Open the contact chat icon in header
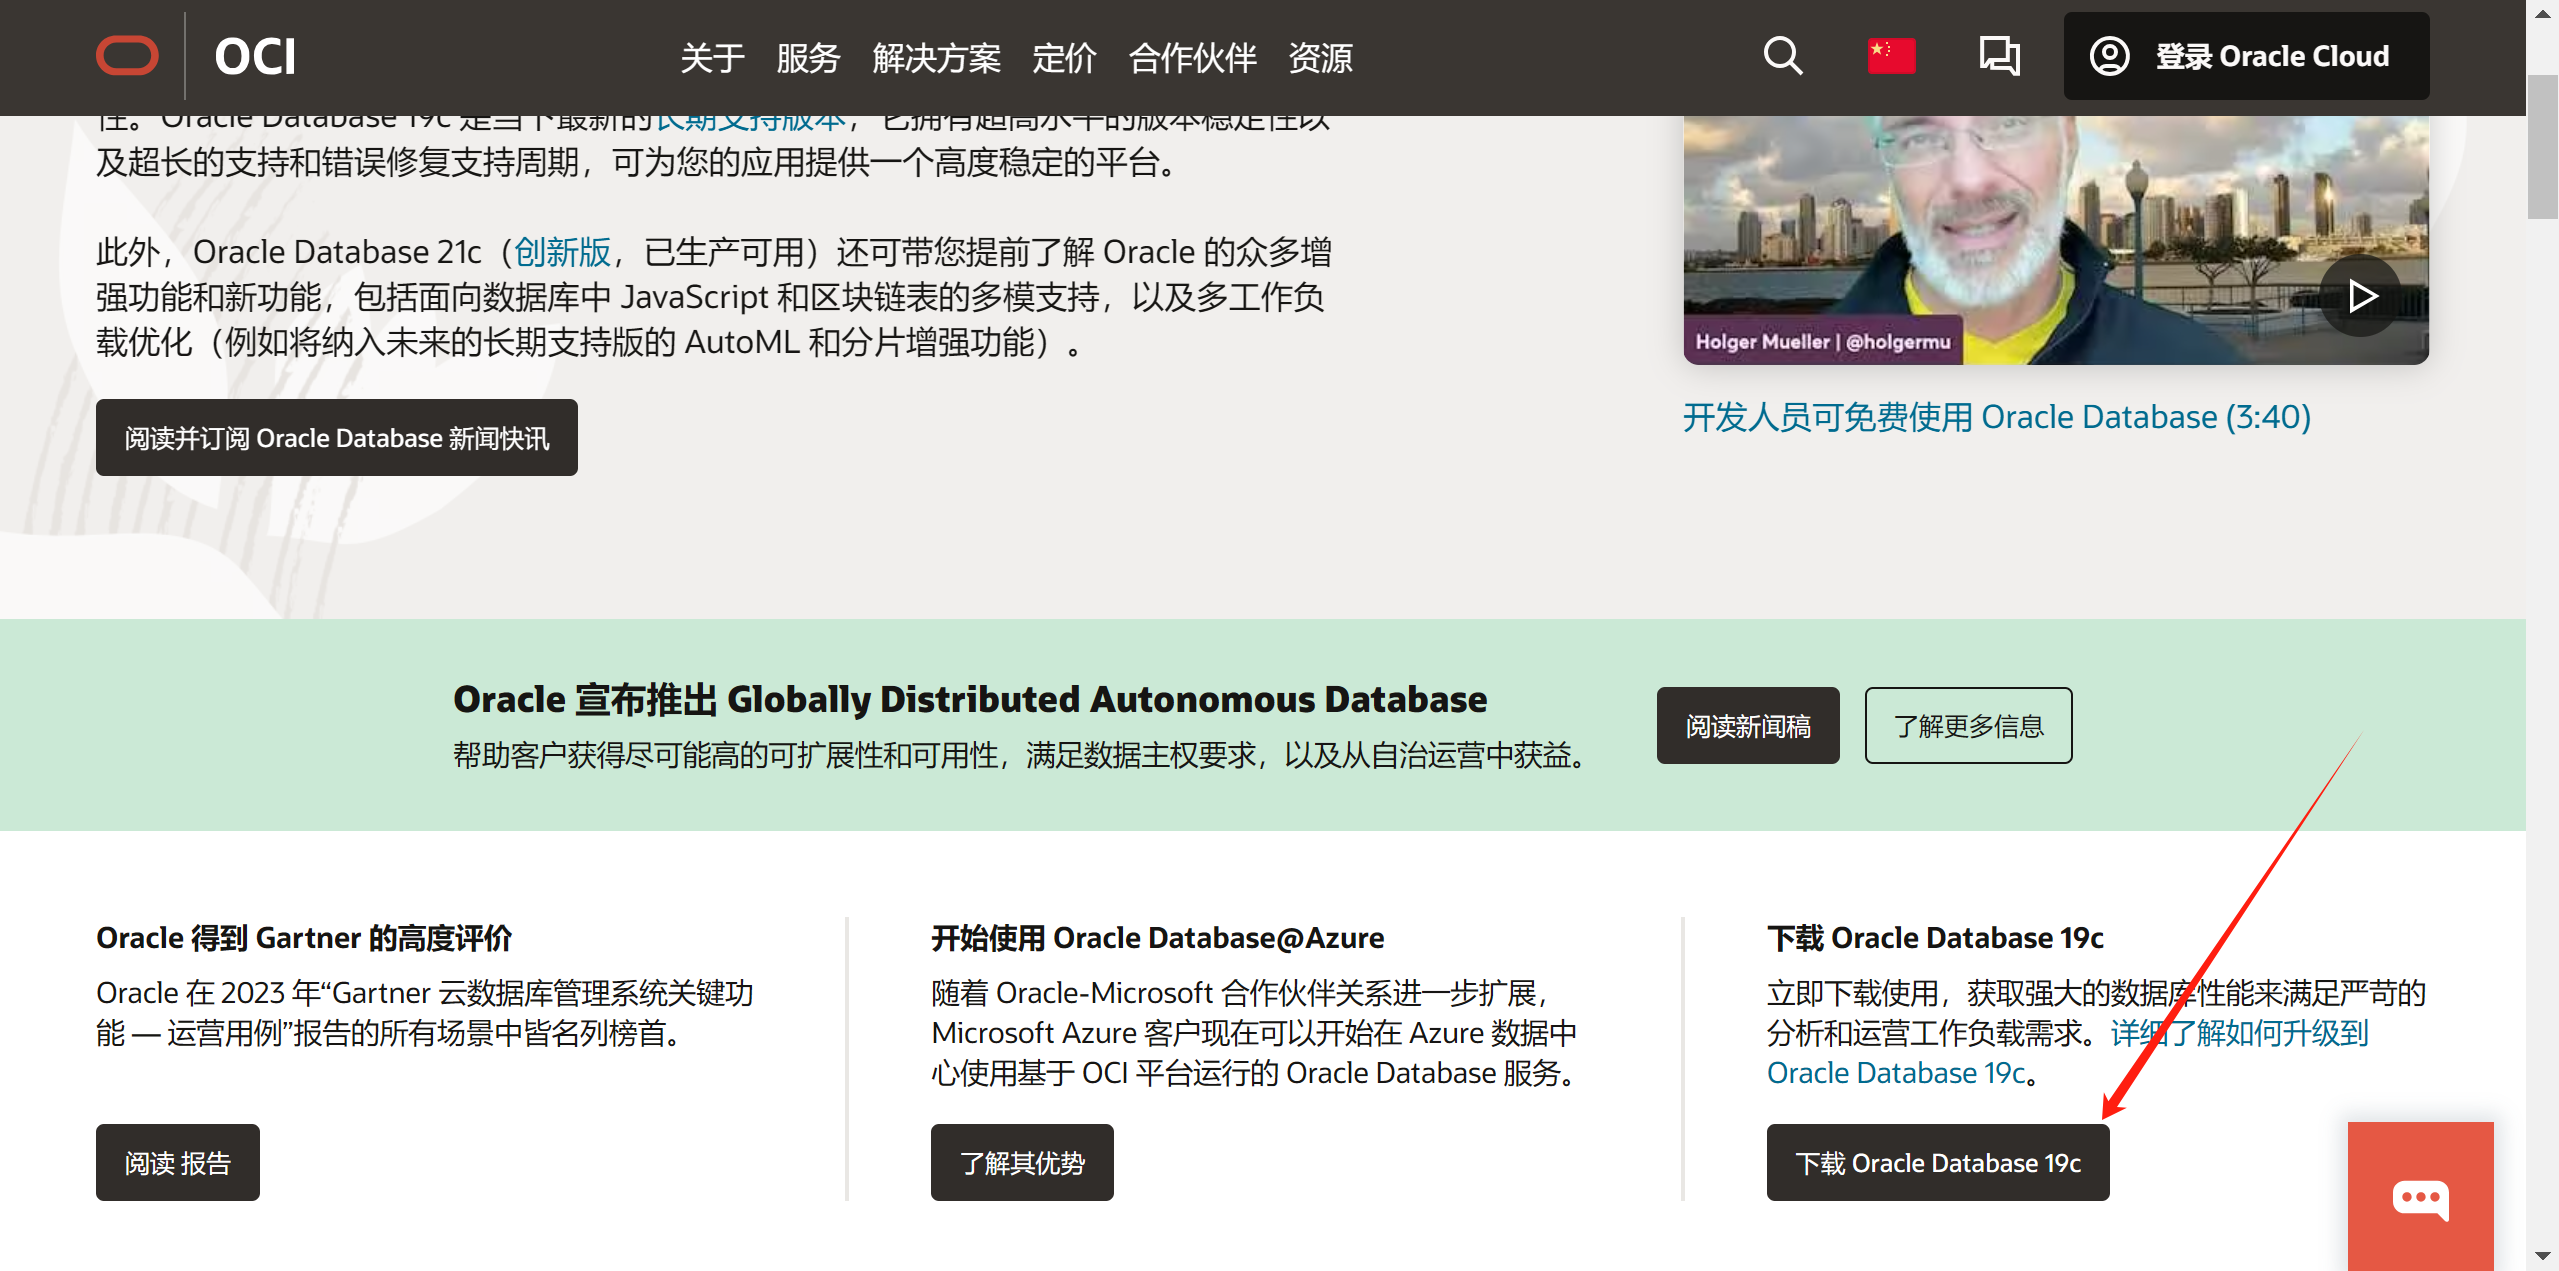This screenshot has width=2559, height=1271. [x=1999, y=56]
